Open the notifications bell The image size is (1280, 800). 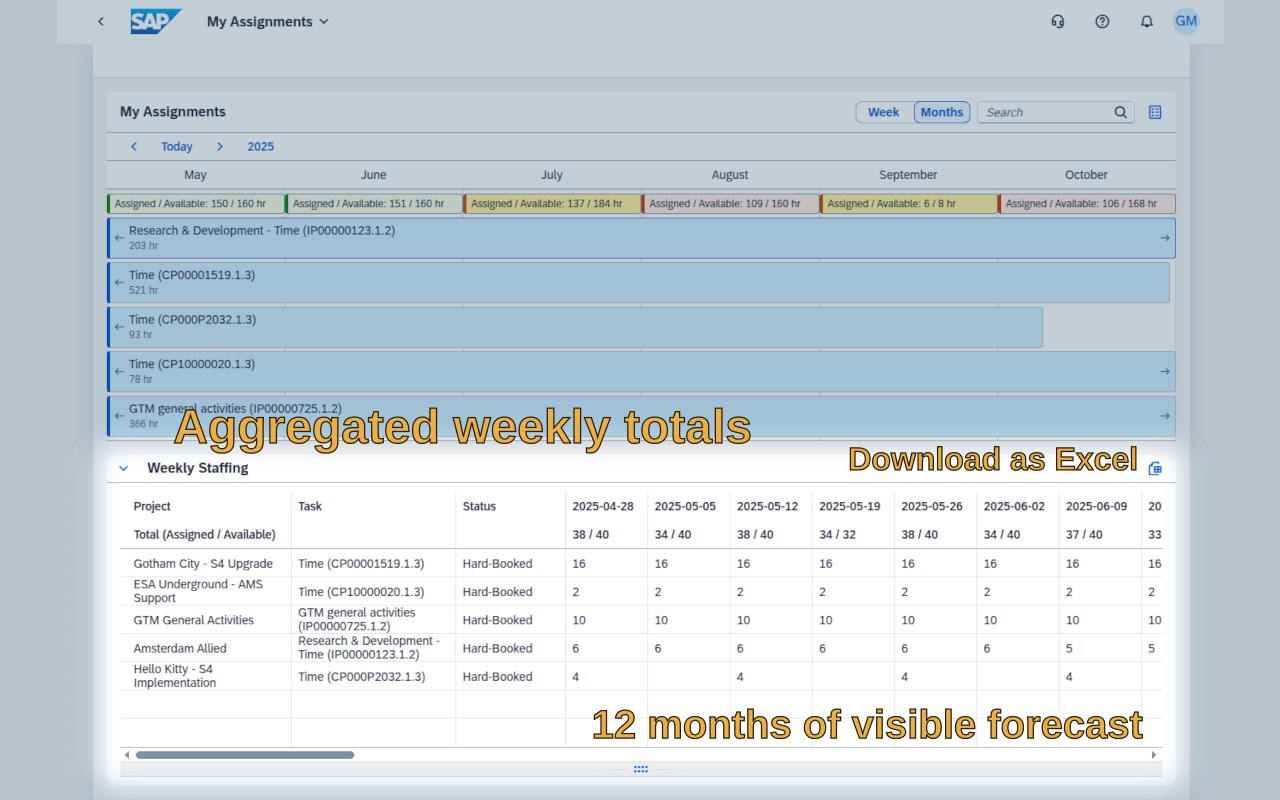1146,21
